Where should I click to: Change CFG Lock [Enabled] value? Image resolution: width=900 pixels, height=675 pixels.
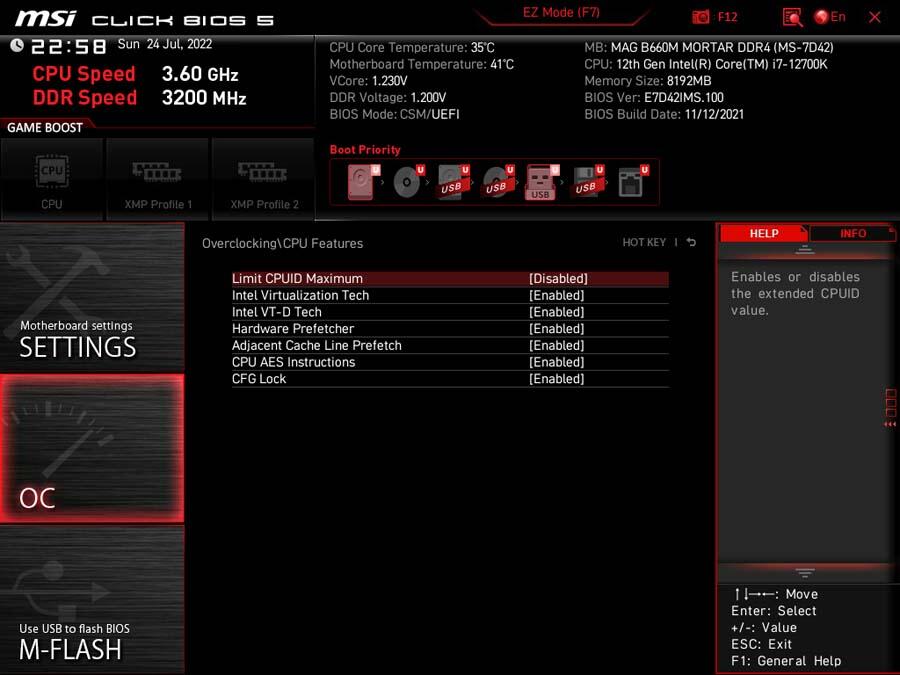coord(556,379)
